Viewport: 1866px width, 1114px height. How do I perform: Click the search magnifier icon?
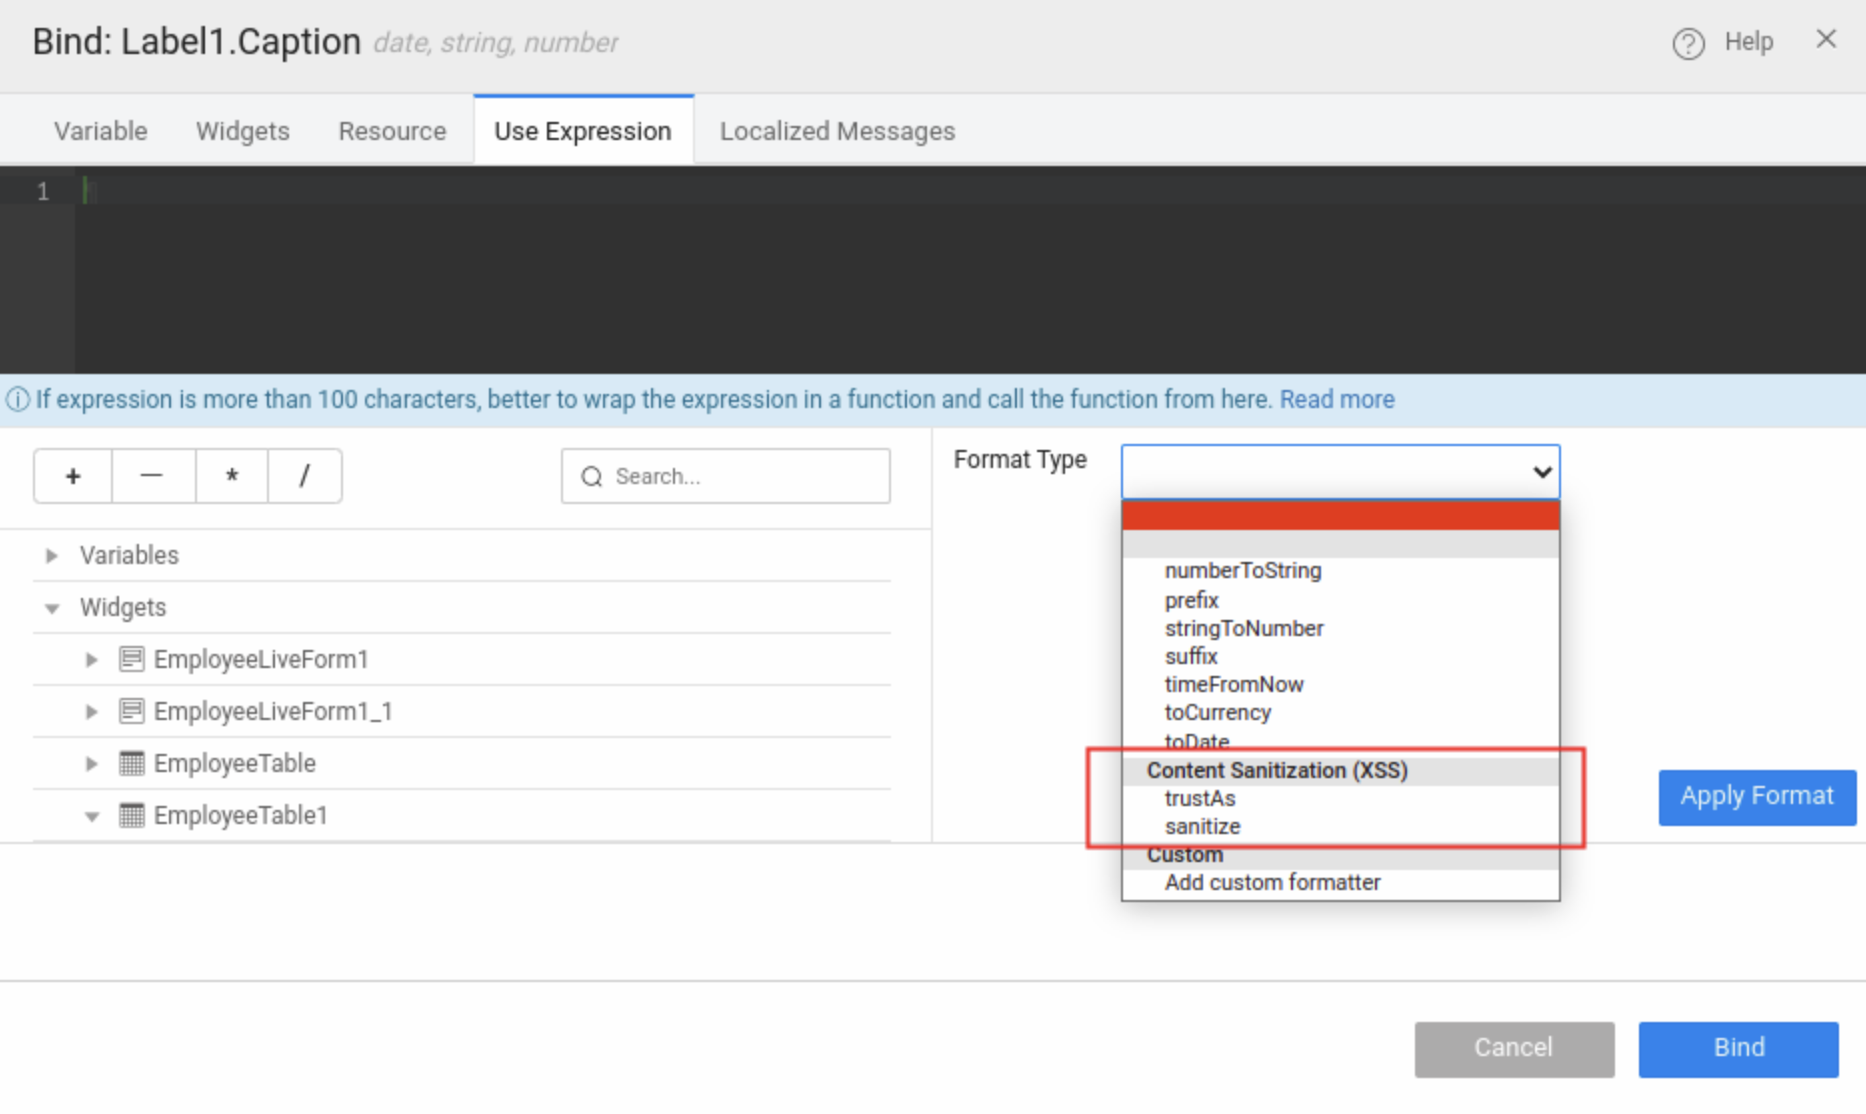point(592,476)
